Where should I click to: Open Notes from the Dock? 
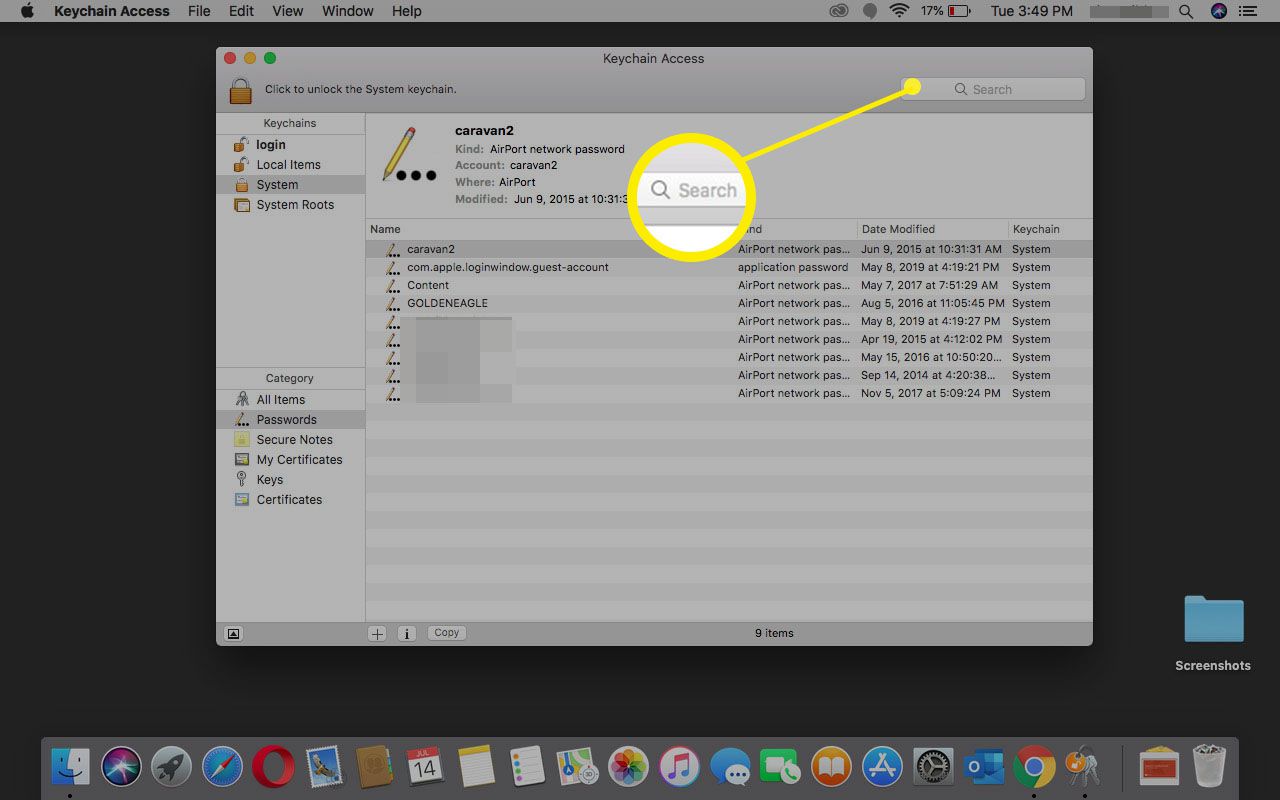click(476, 768)
